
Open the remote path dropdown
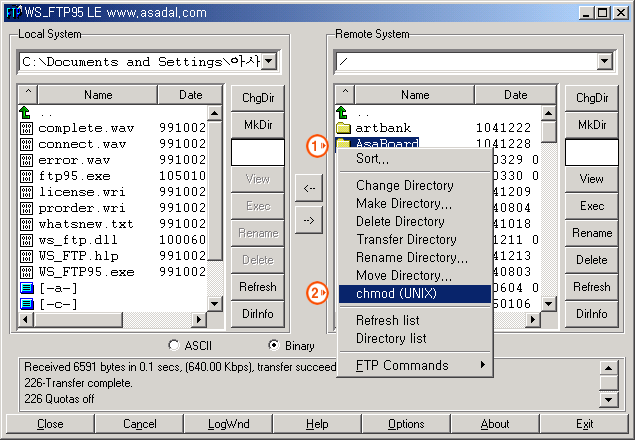click(603, 62)
